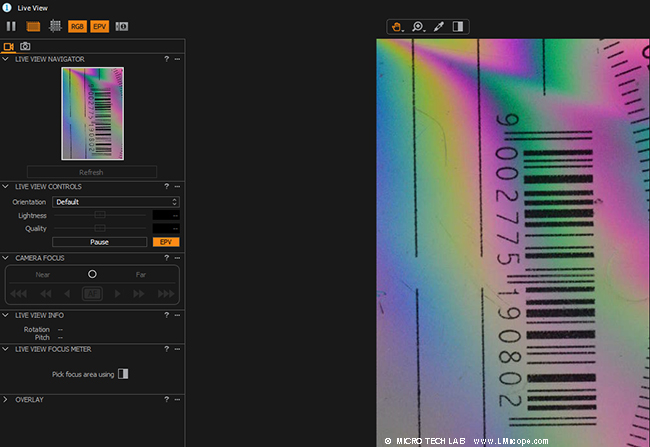Move focus nearer with double left arrows
This screenshot has height=447, width=650.
click(x=46, y=294)
